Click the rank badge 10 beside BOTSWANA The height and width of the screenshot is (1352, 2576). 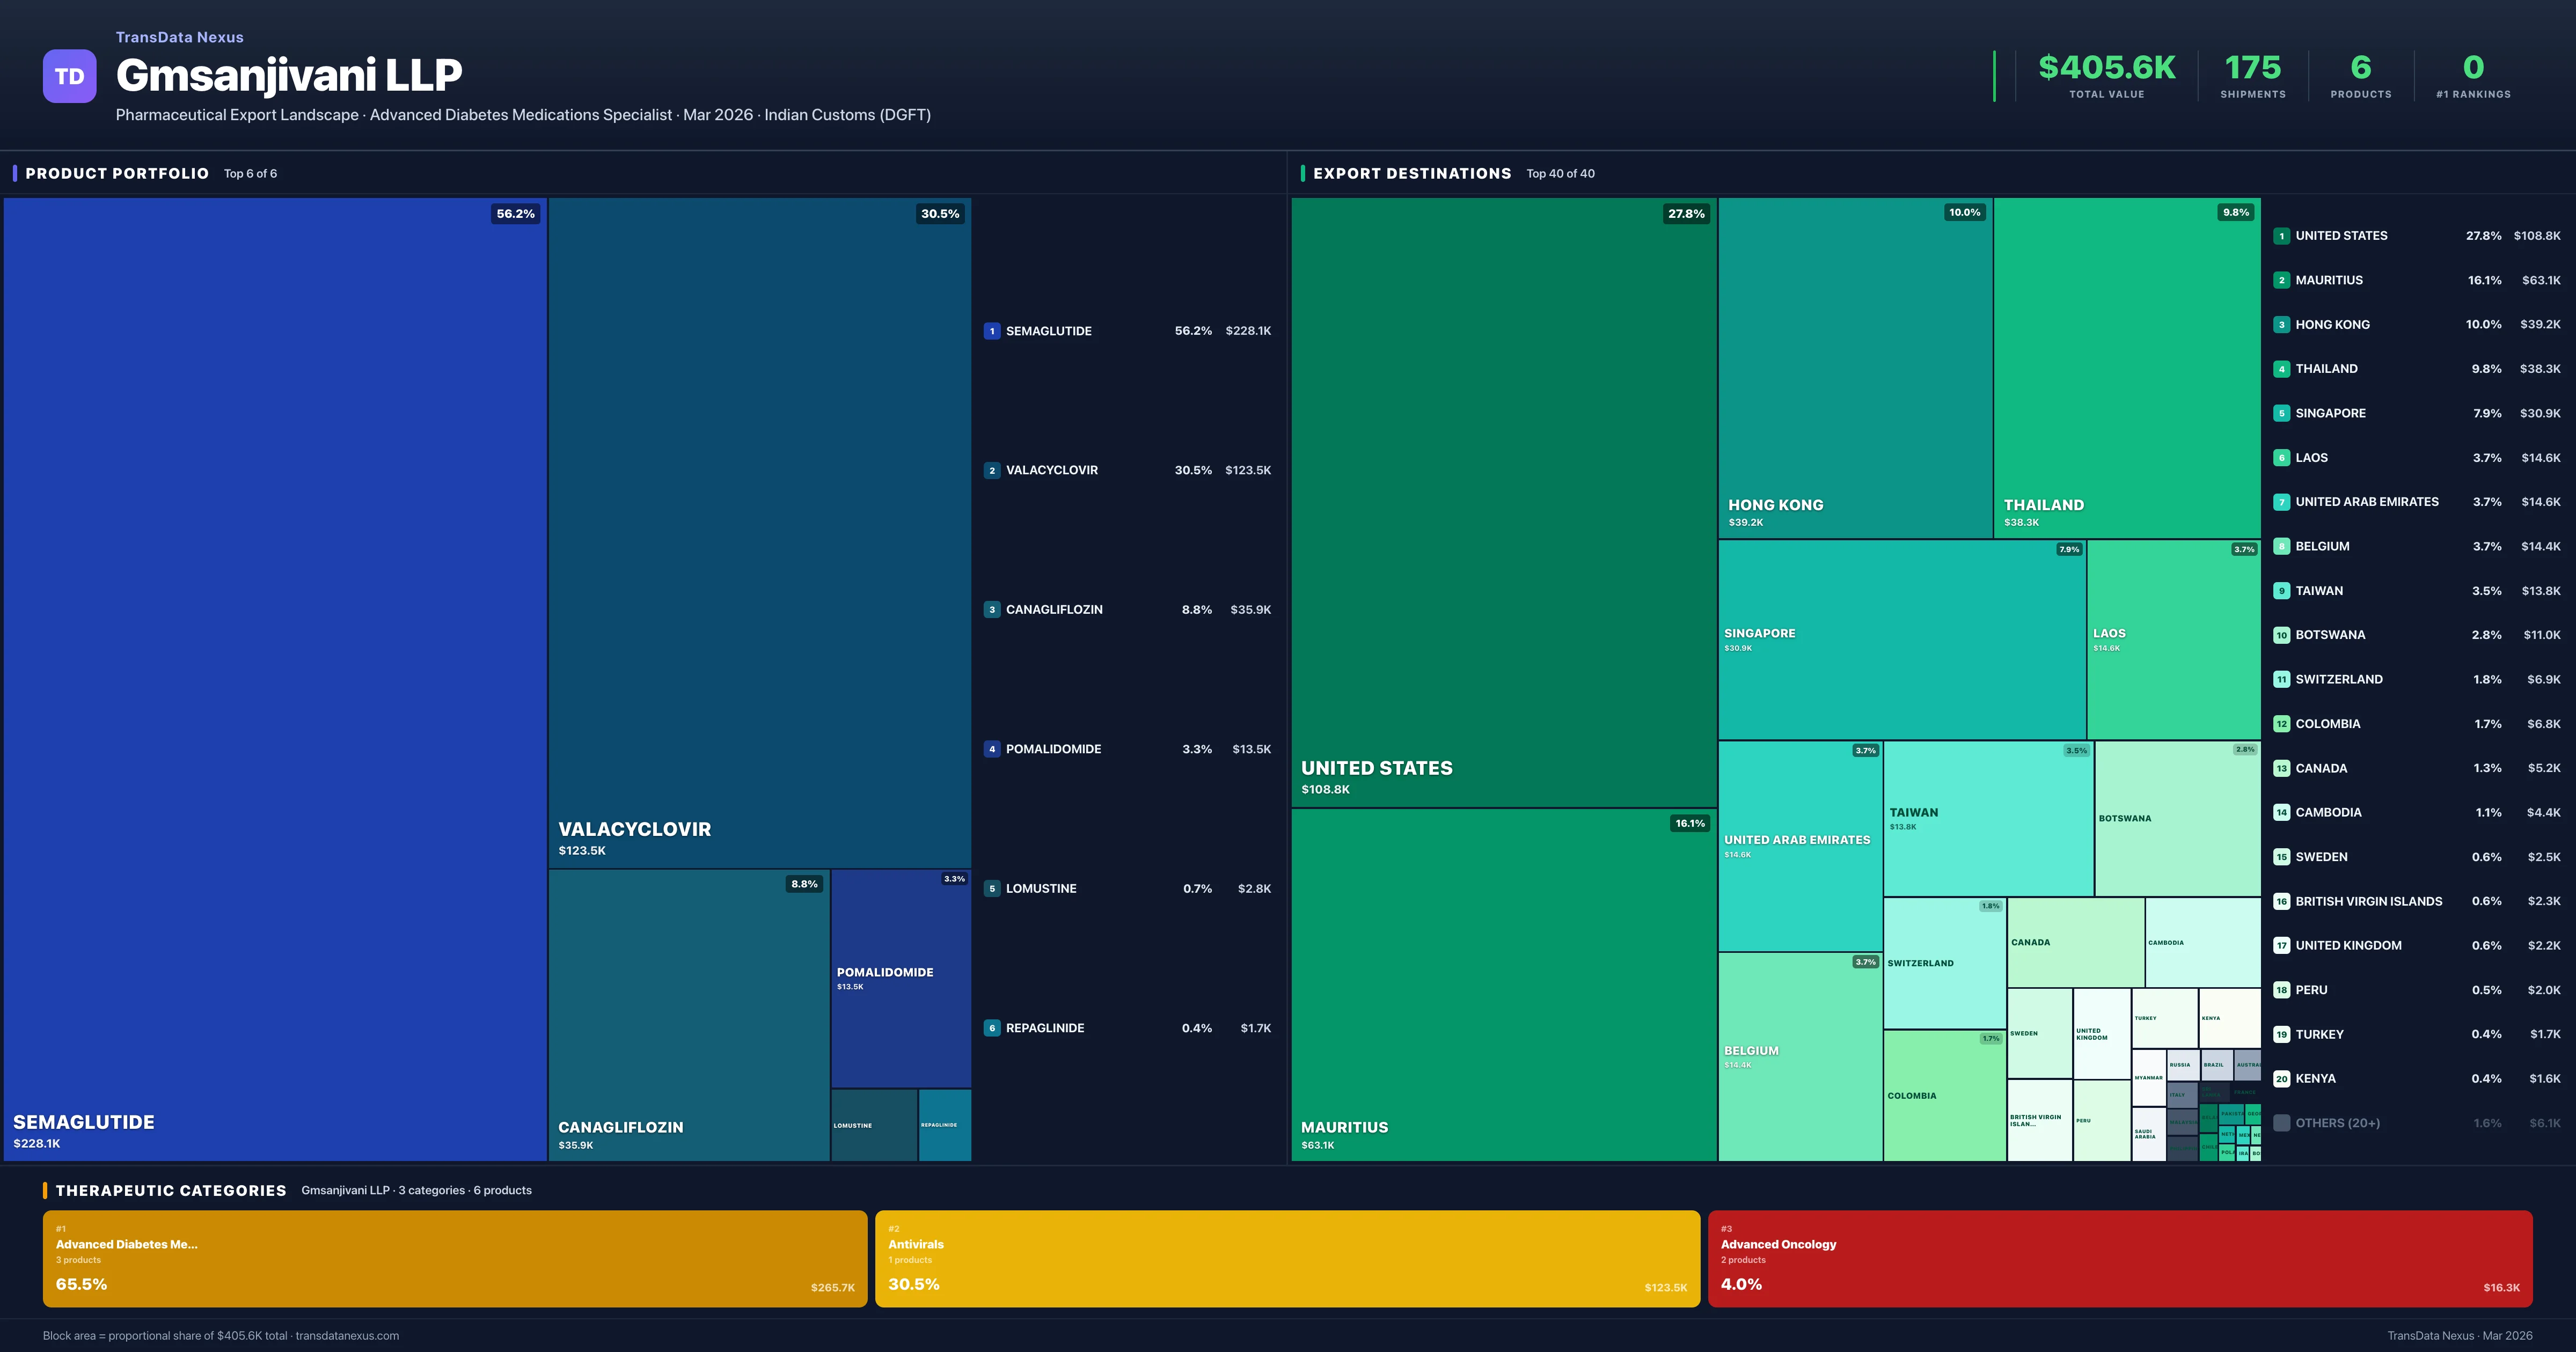(x=2282, y=634)
